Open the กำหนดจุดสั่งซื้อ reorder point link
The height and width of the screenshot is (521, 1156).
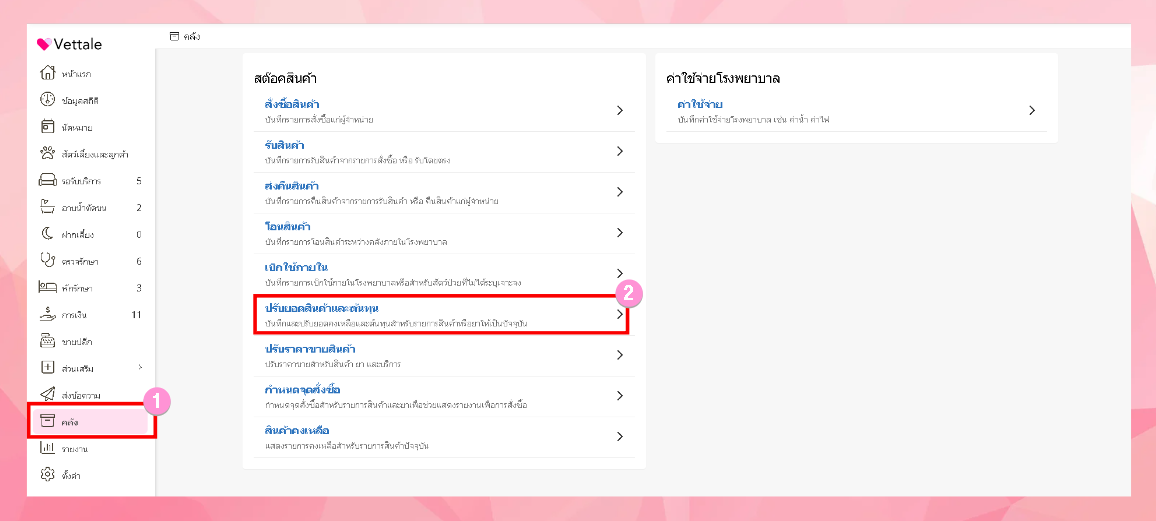tap(302, 389)
